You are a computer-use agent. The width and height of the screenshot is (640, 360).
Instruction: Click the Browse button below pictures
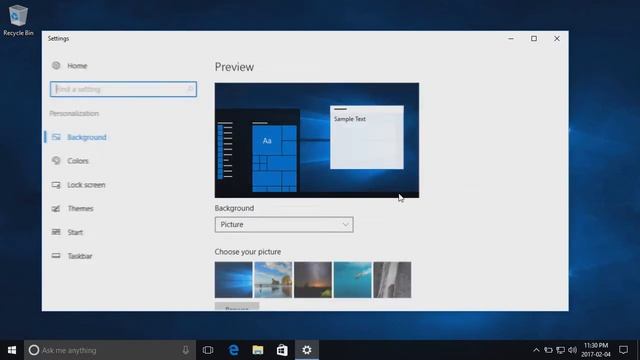tap(237, 307)
